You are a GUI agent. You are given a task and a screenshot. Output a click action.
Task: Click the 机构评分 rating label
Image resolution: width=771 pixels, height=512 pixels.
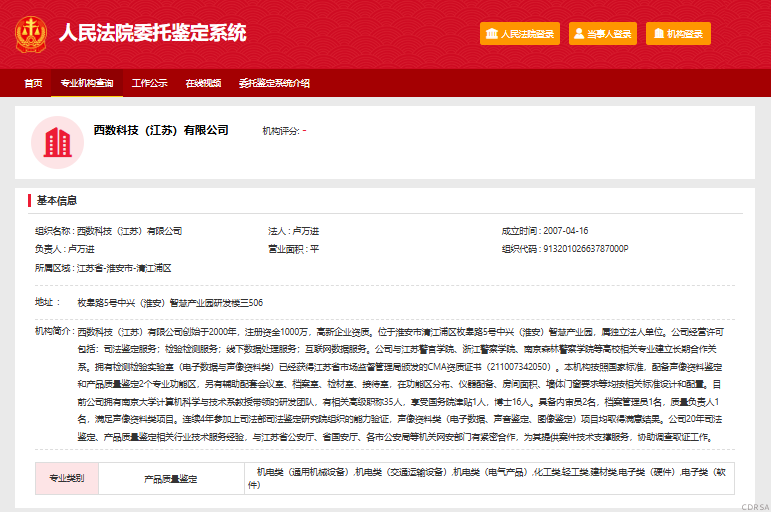(x=281, y=131)
